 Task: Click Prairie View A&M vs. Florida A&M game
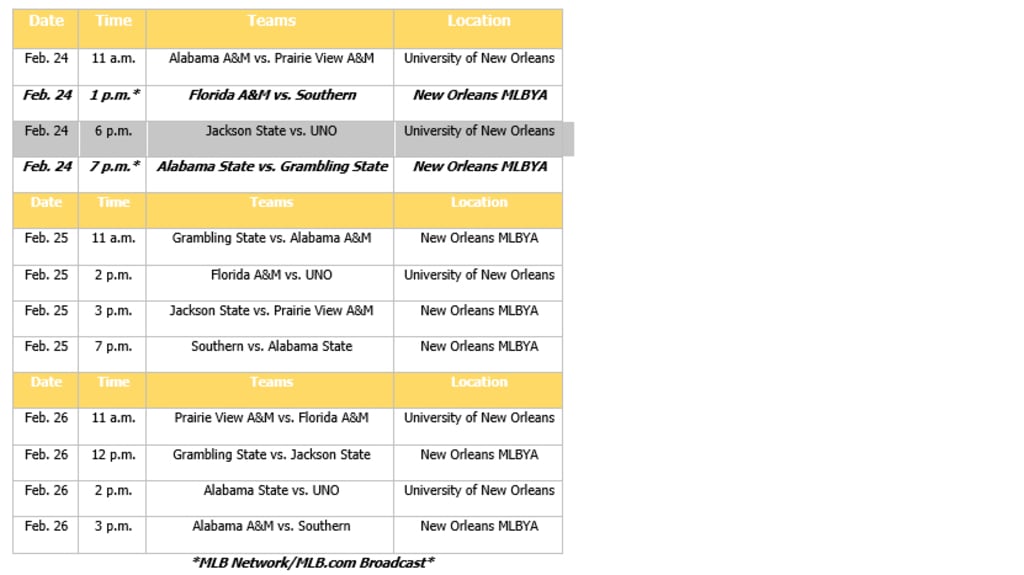point(271,418)
